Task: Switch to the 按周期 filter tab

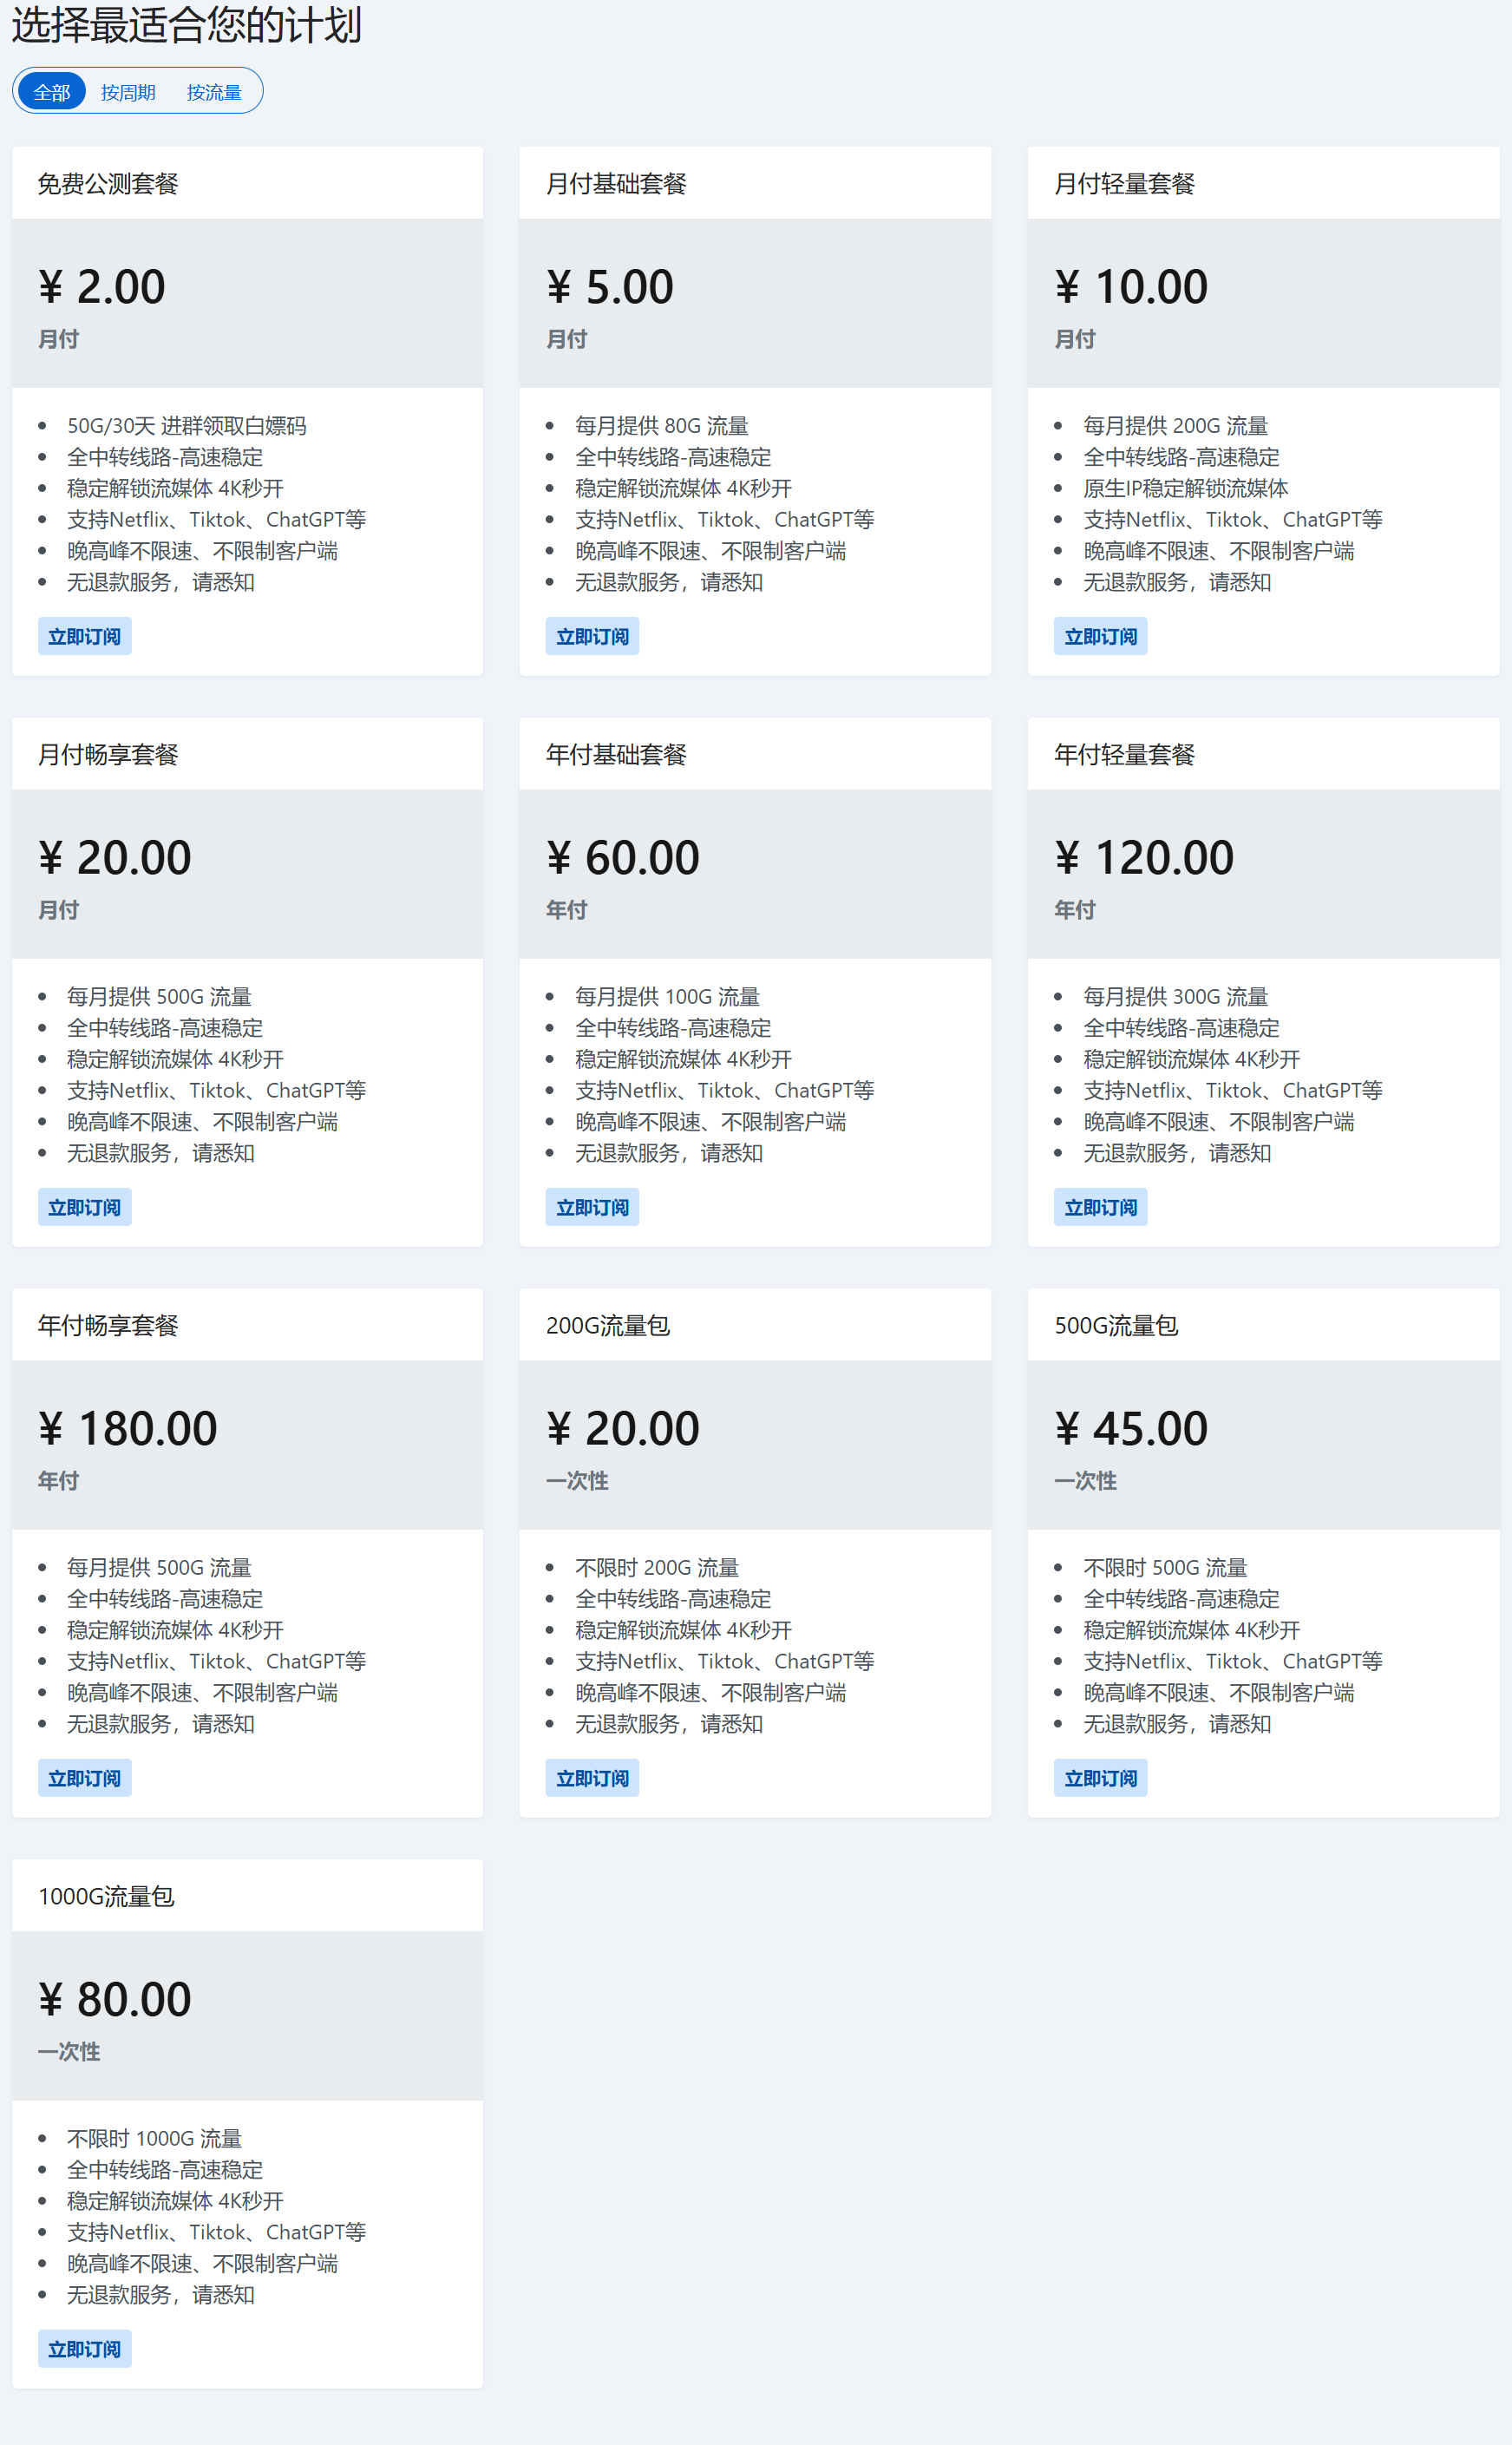Action: point(128,92)
